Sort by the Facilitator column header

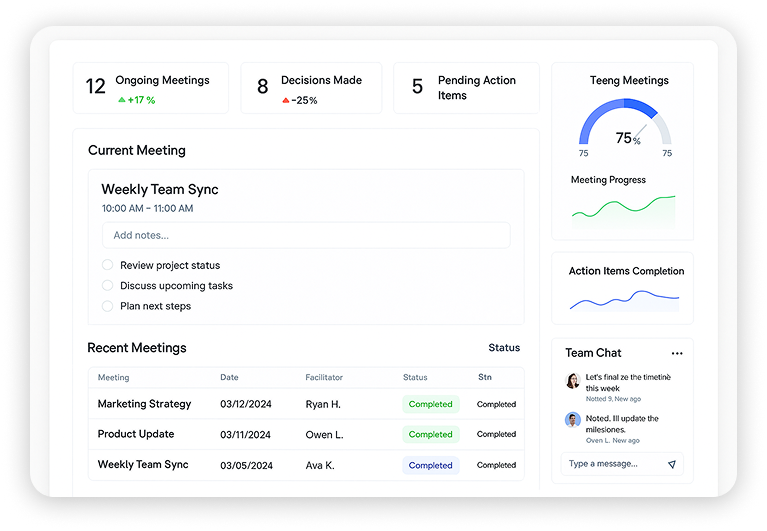pyautogui.click(x=324, y=377)
